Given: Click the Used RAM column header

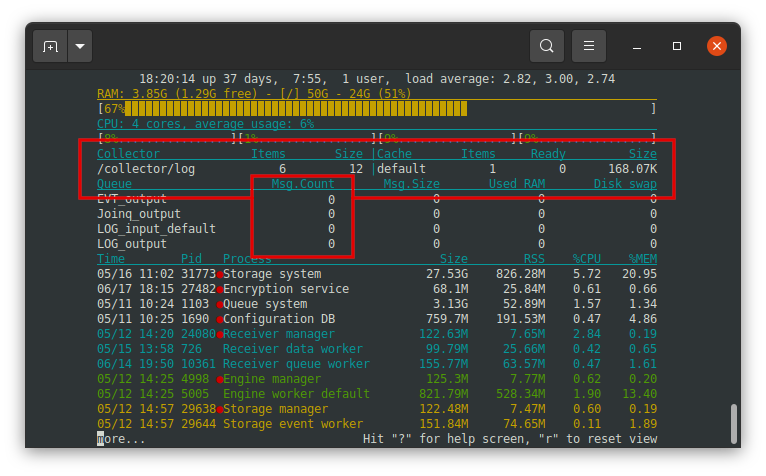Looking at the screenshot, I should (517, 184).
